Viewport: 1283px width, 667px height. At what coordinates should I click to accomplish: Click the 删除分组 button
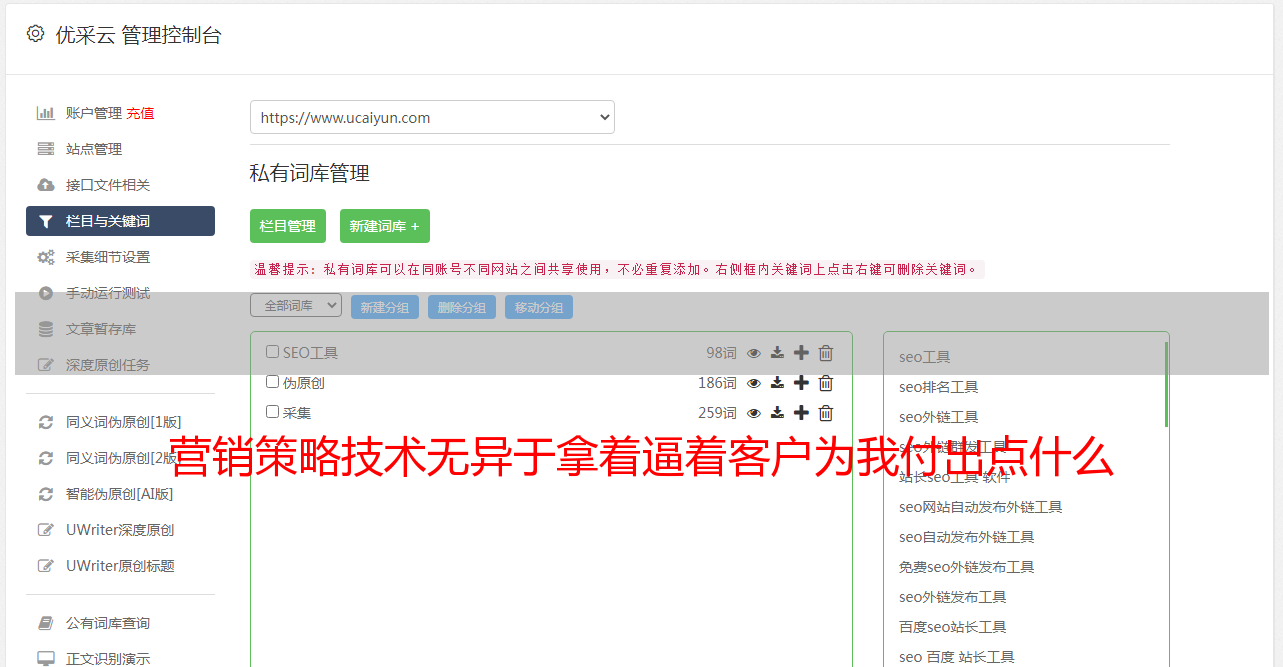[462, 307]
